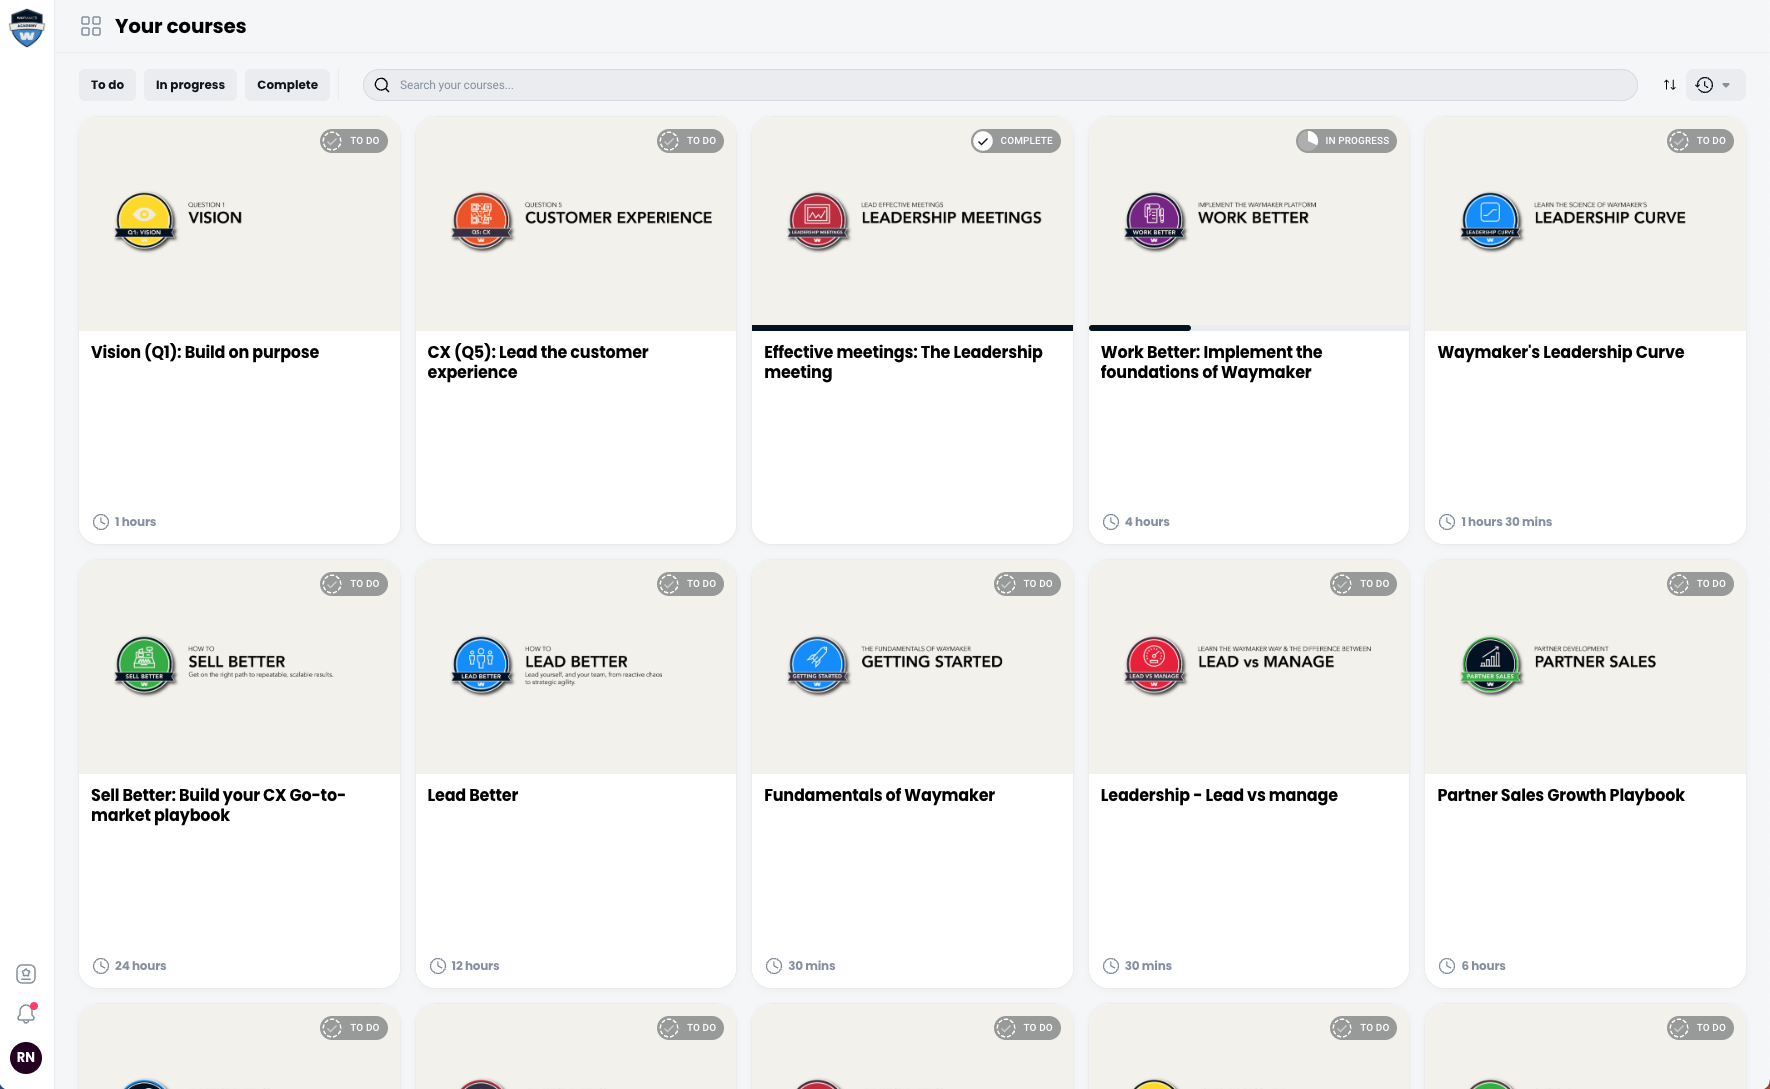Filter courses by In progress
Screen dimensions: 1770x1089
[190, 85]
